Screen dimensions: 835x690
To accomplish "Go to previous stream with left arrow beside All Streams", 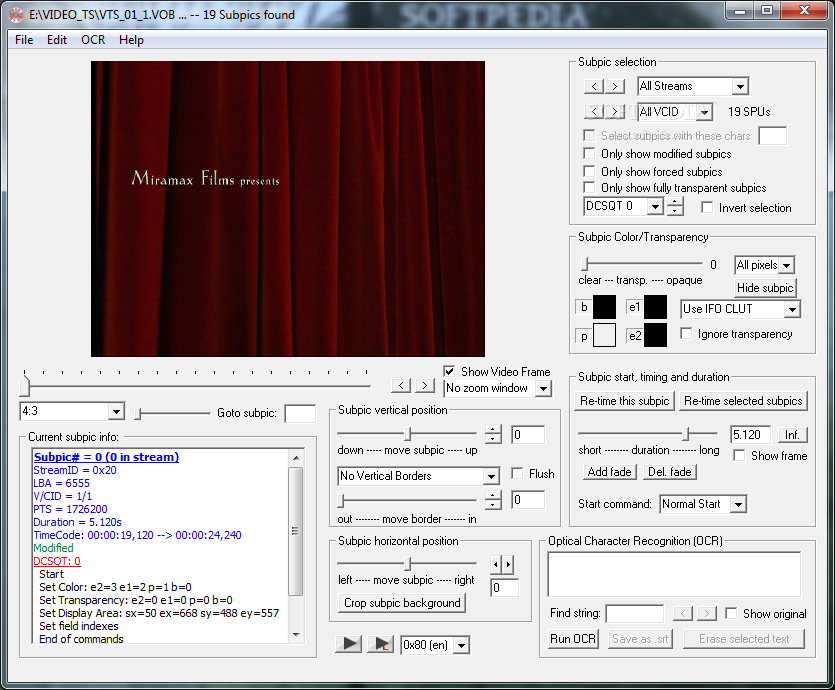I will tap(594, 86).
